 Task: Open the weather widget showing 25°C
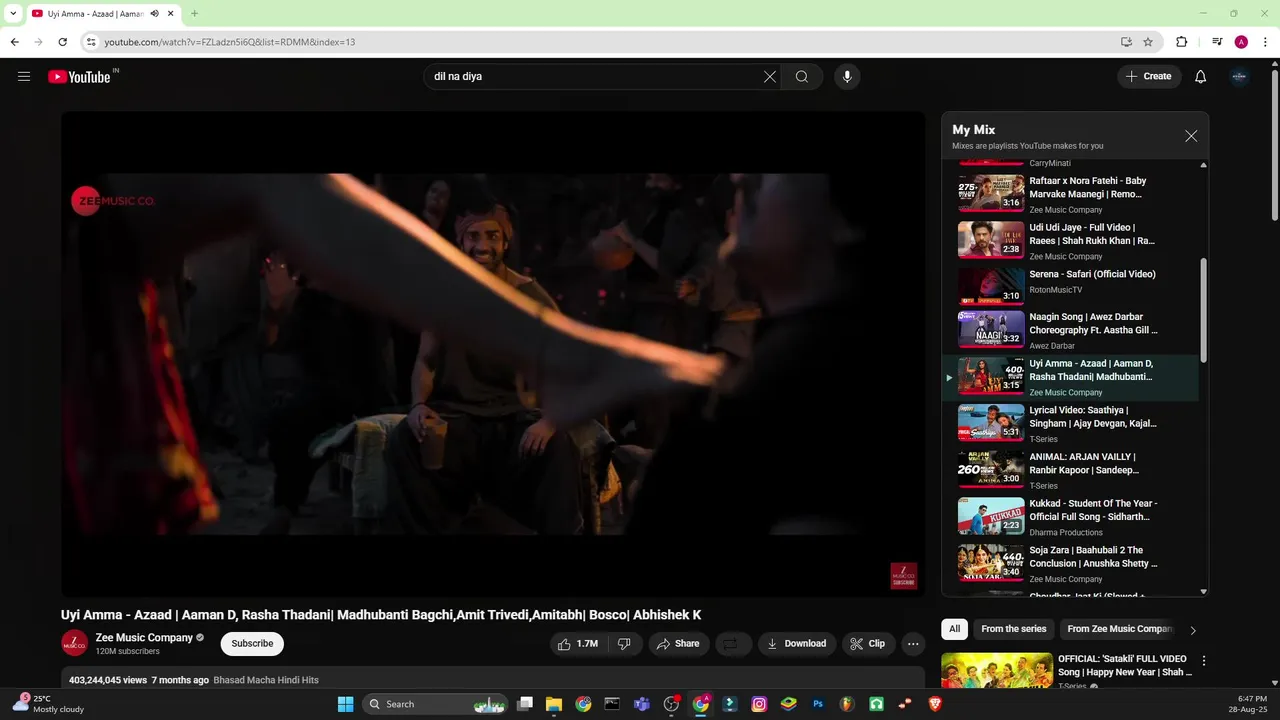48,704
